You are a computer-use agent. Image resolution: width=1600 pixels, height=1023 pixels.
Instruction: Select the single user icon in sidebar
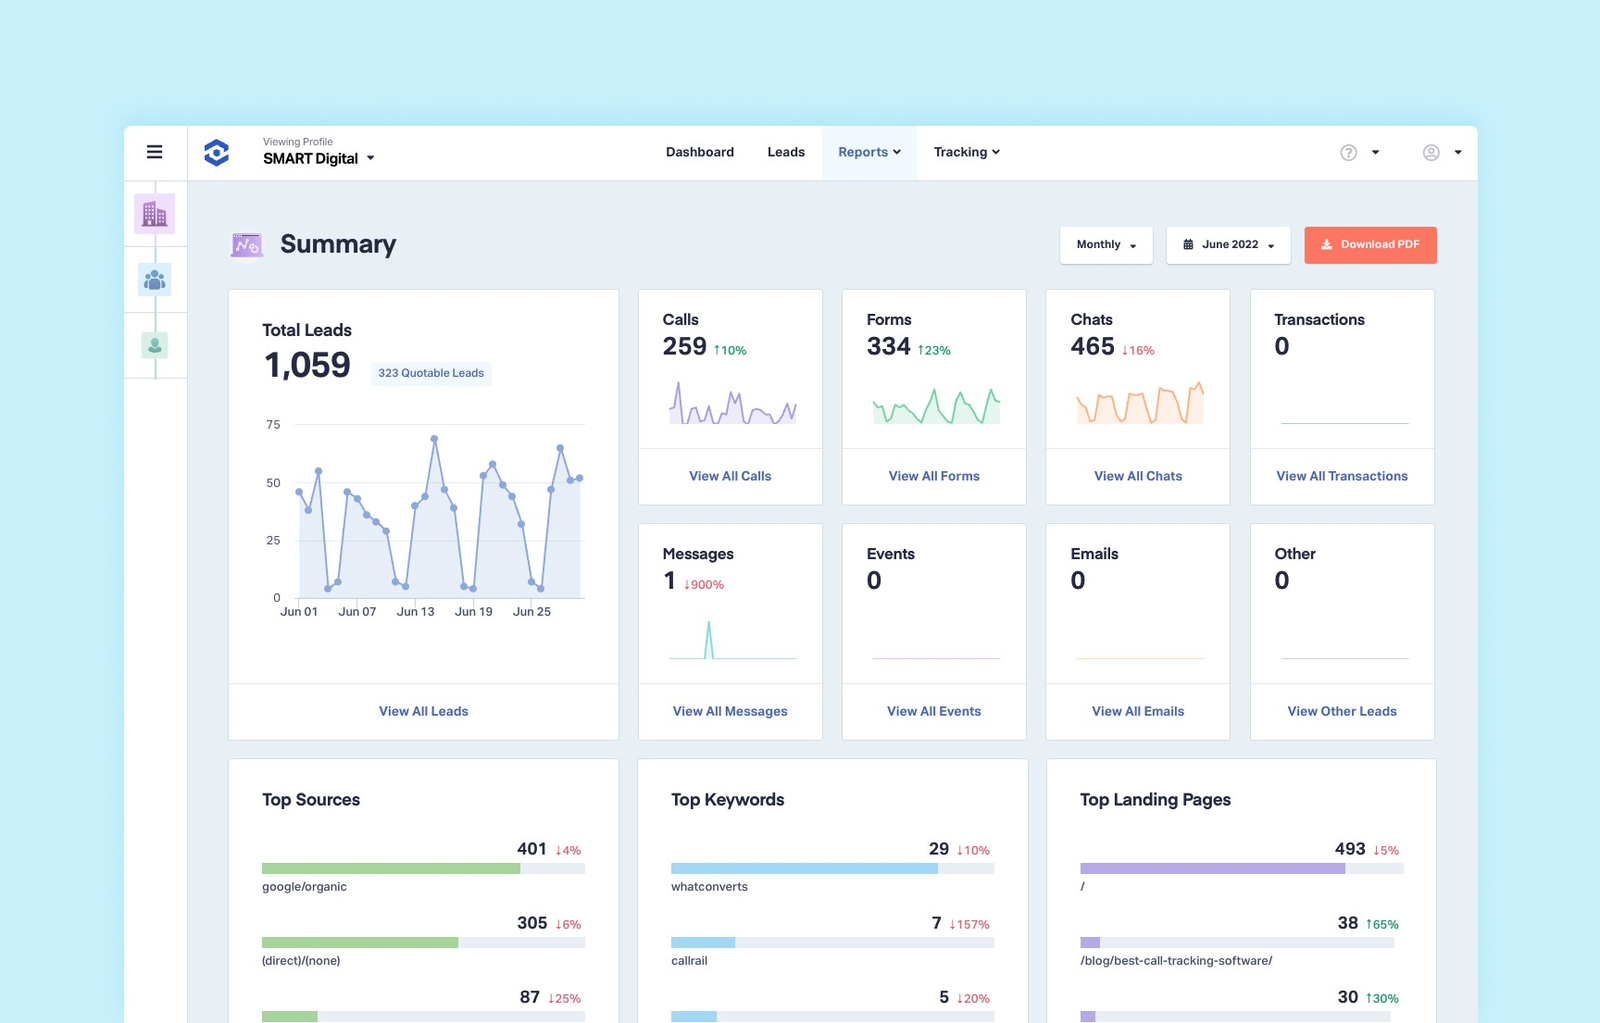155,346
